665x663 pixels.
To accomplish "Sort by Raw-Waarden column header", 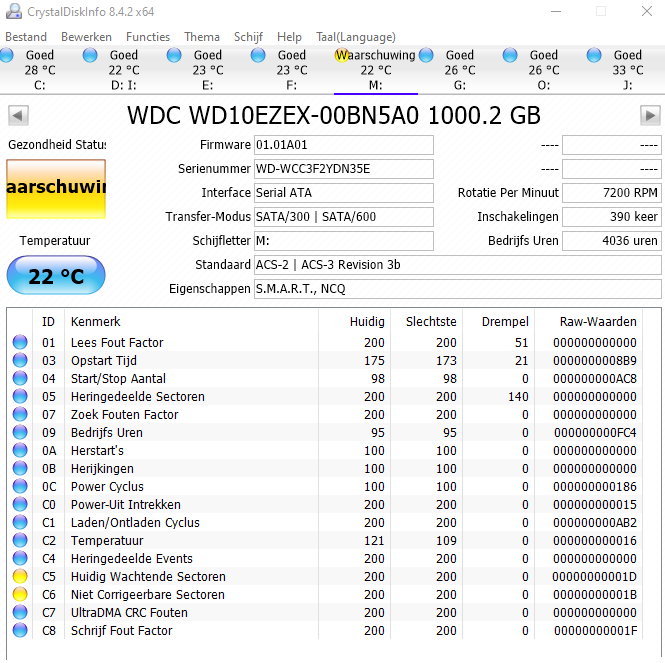I will pos(598,322).
